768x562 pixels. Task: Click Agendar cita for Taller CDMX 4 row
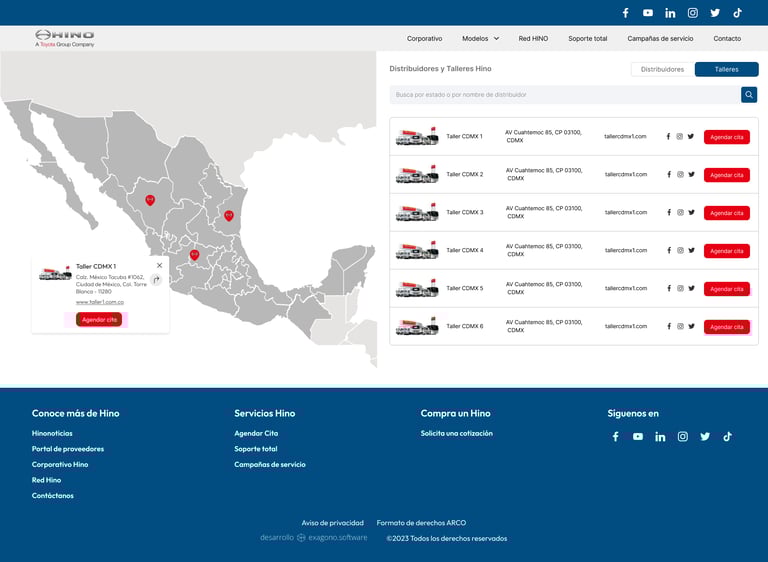(x=726, y=251)
